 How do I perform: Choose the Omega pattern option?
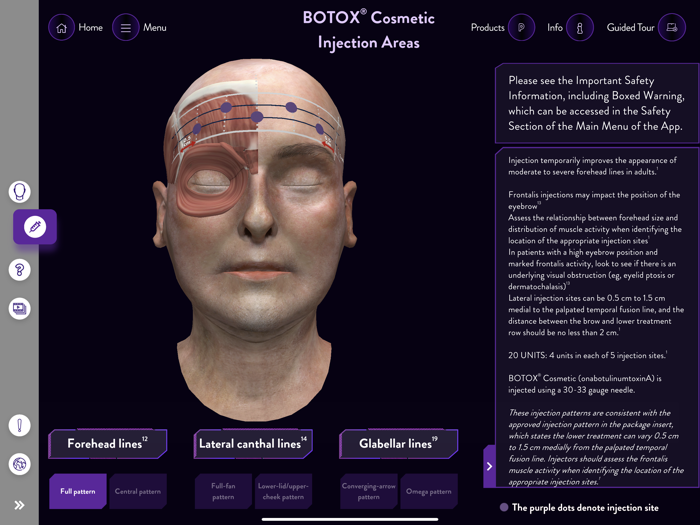tap(429, 492)
